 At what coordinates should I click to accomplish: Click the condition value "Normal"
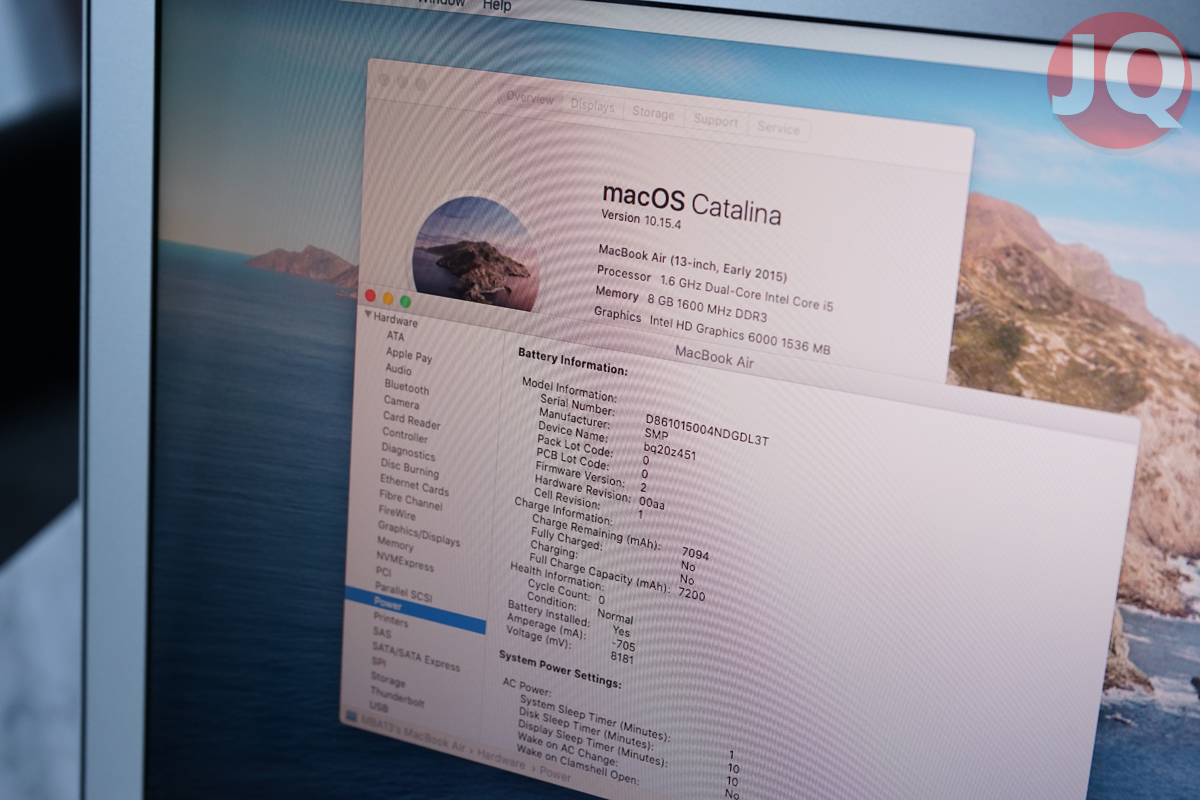615,617
